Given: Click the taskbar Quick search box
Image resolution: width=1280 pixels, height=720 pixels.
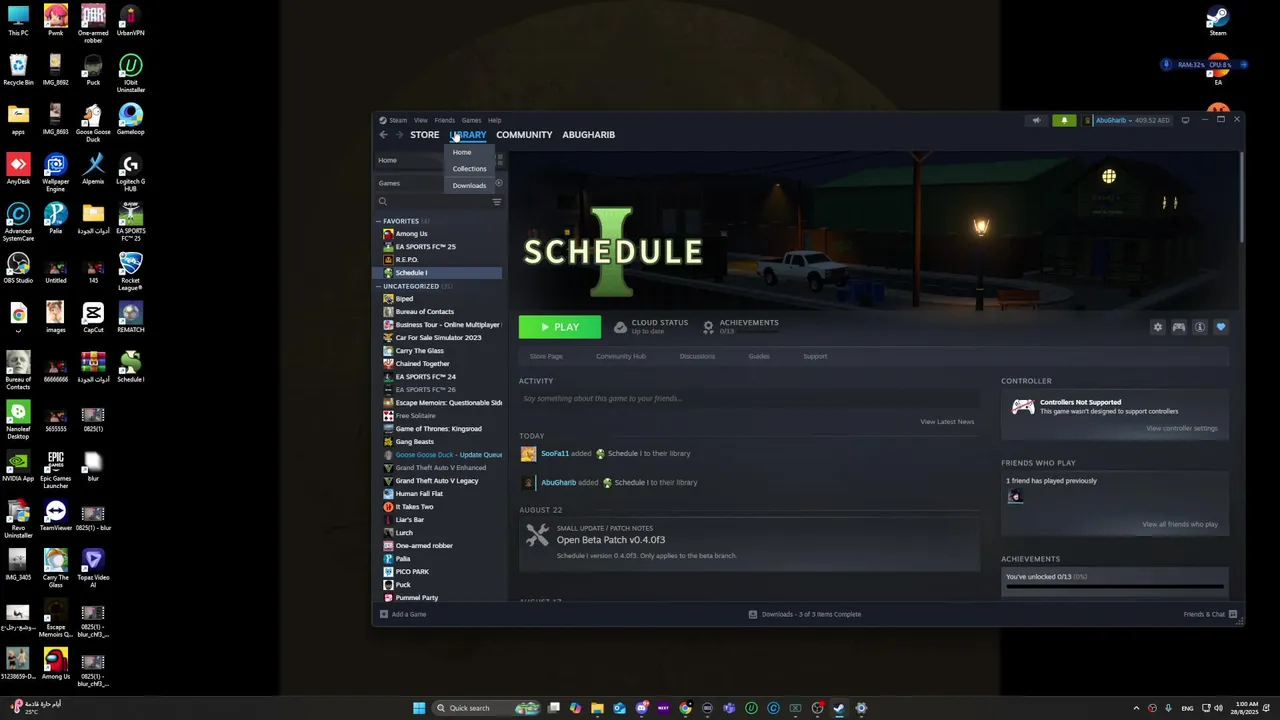Looking at the screenshot, I should pyautogui.click(x=488, y=708).
